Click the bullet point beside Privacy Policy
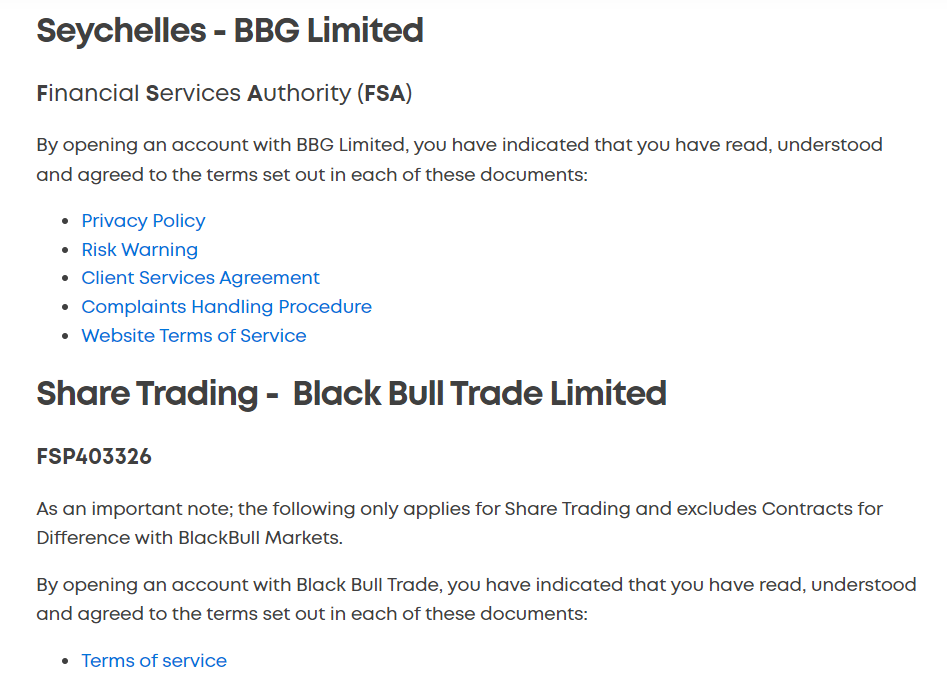 [65, 222]
